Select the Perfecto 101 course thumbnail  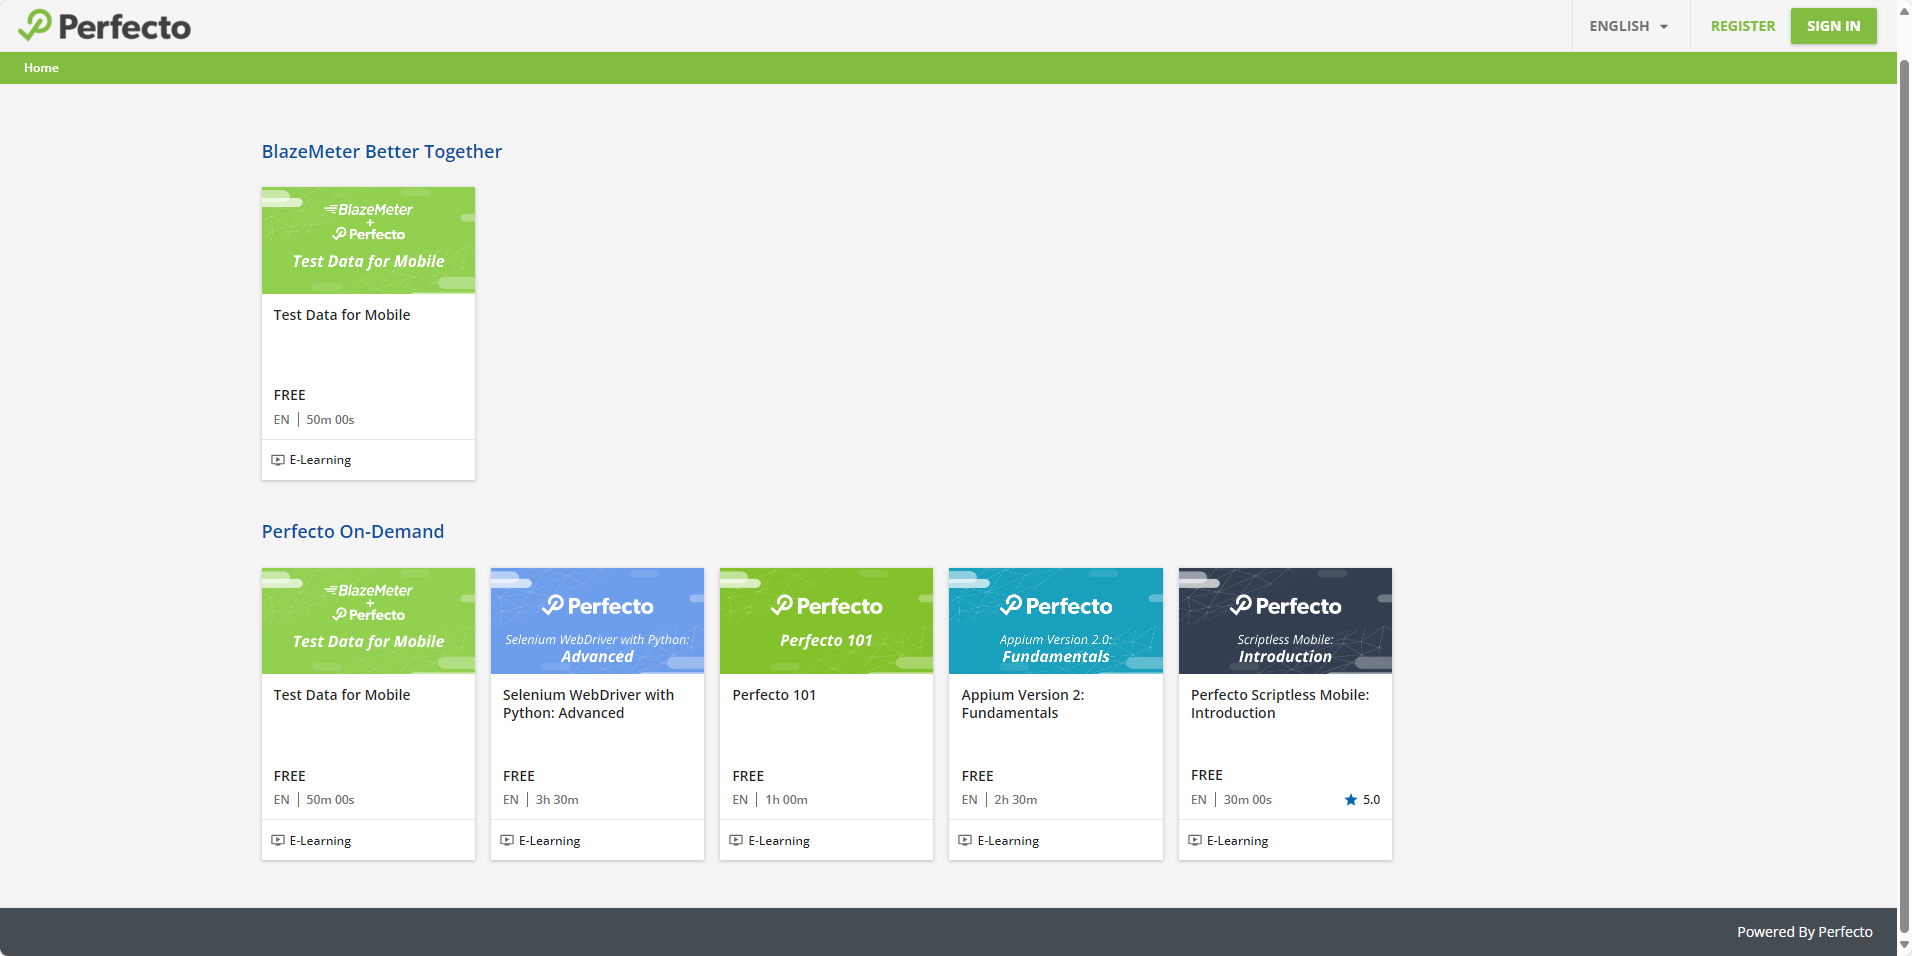pyautogui.click(x=826, y=621)
